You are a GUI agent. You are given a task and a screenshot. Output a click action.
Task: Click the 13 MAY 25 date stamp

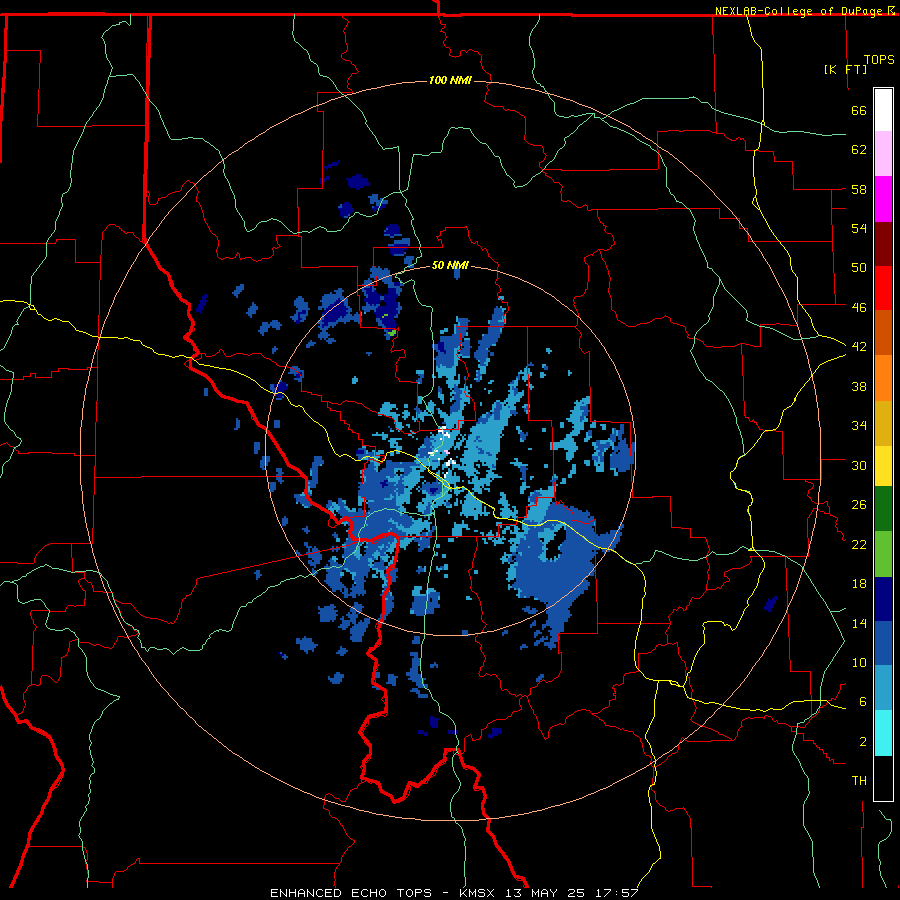[545, 893]
